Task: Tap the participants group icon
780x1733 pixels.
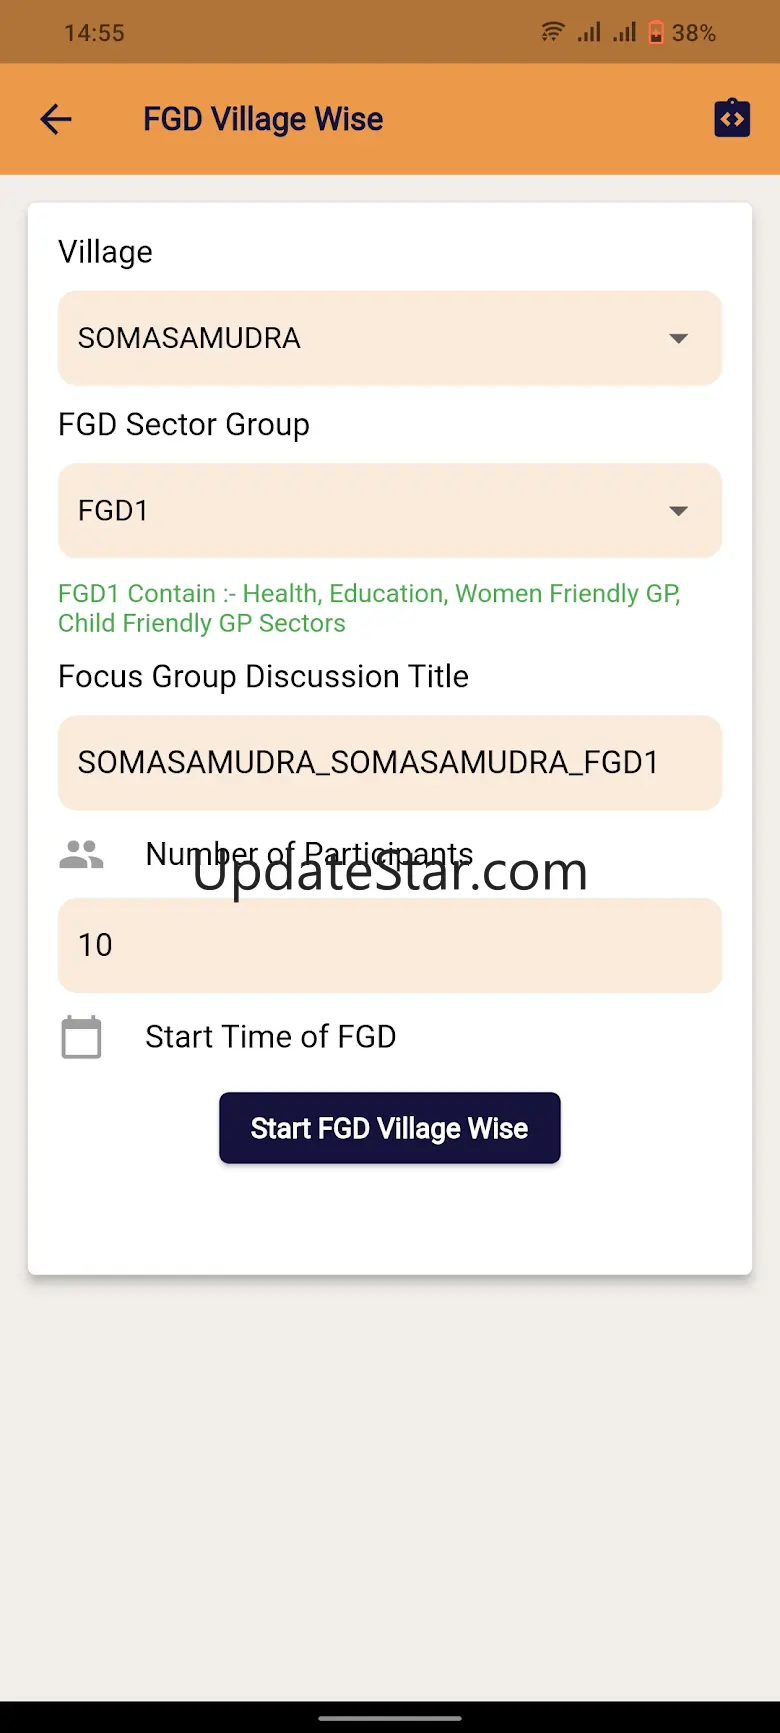Action: pos(81,854)
